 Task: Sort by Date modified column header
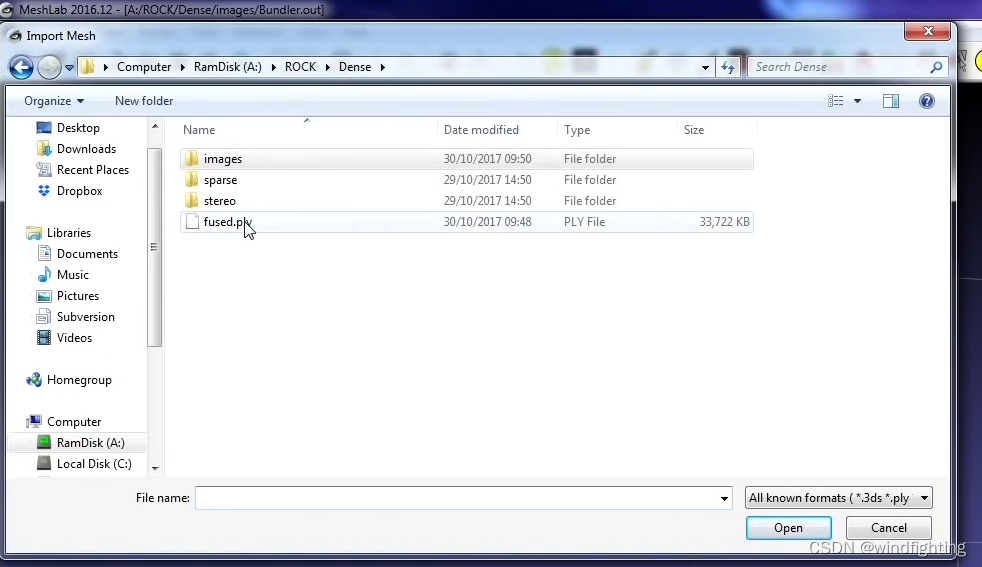[481, 130]
